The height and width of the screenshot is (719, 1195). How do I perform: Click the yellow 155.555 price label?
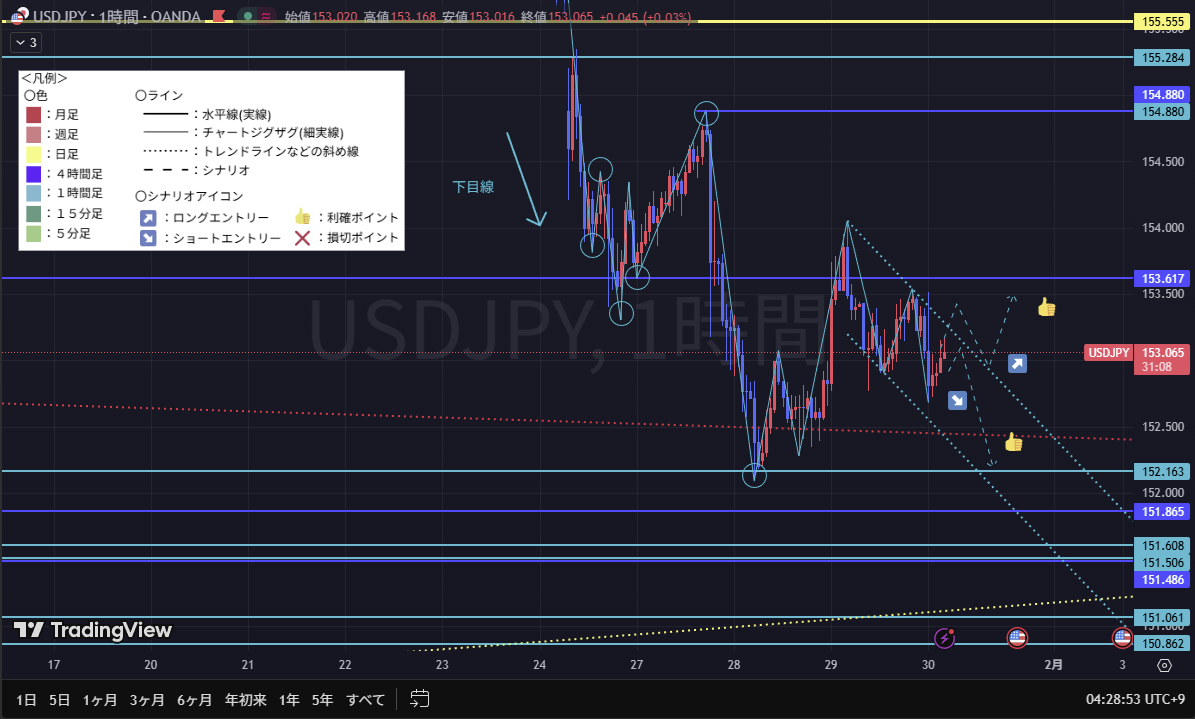(1160, 21)
